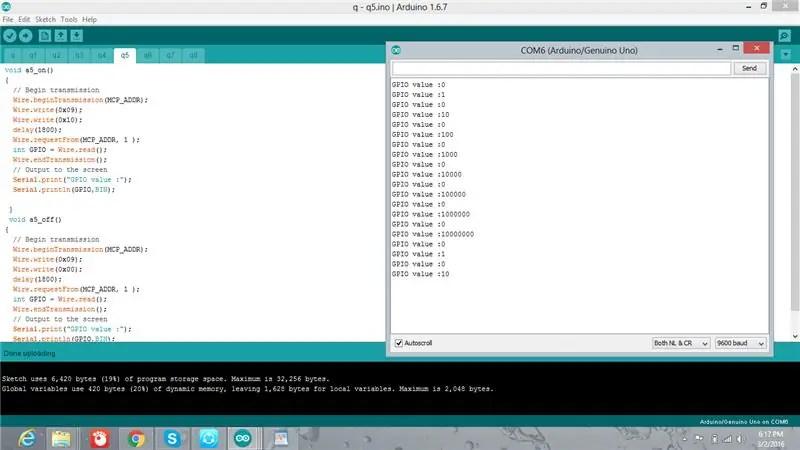Open the Help menu

[x=89, y=19]
